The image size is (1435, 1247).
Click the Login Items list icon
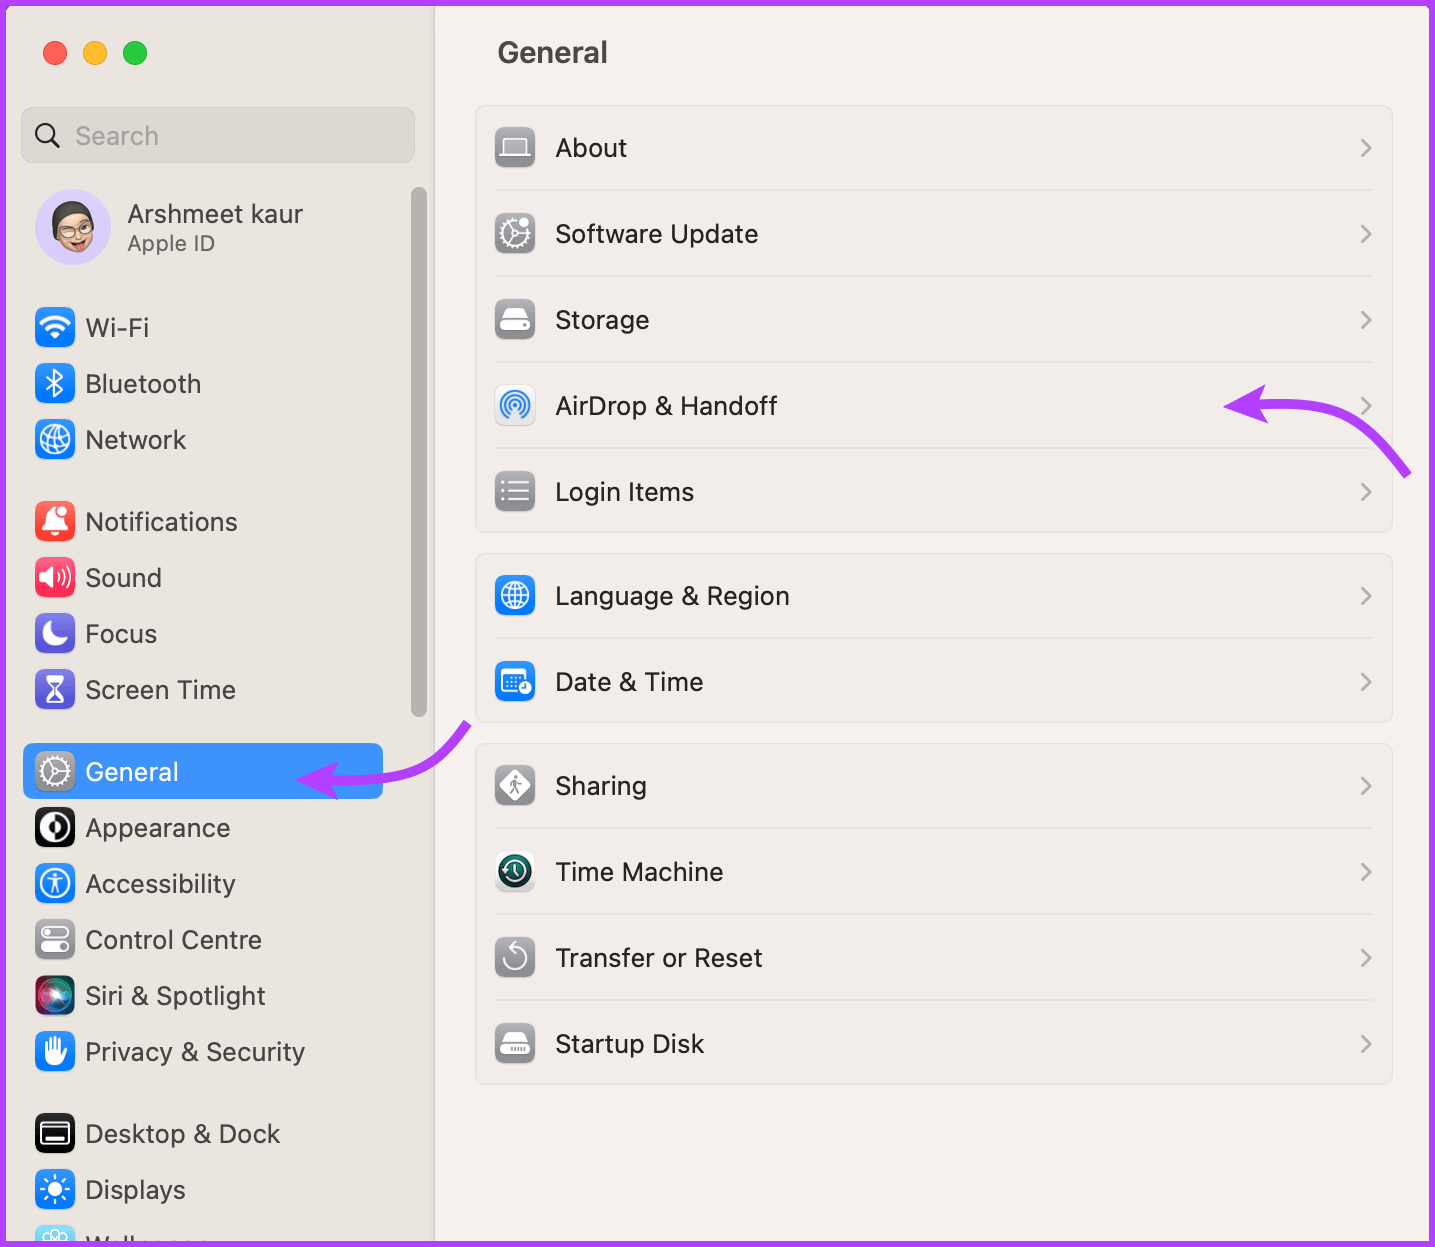(515, 492)
